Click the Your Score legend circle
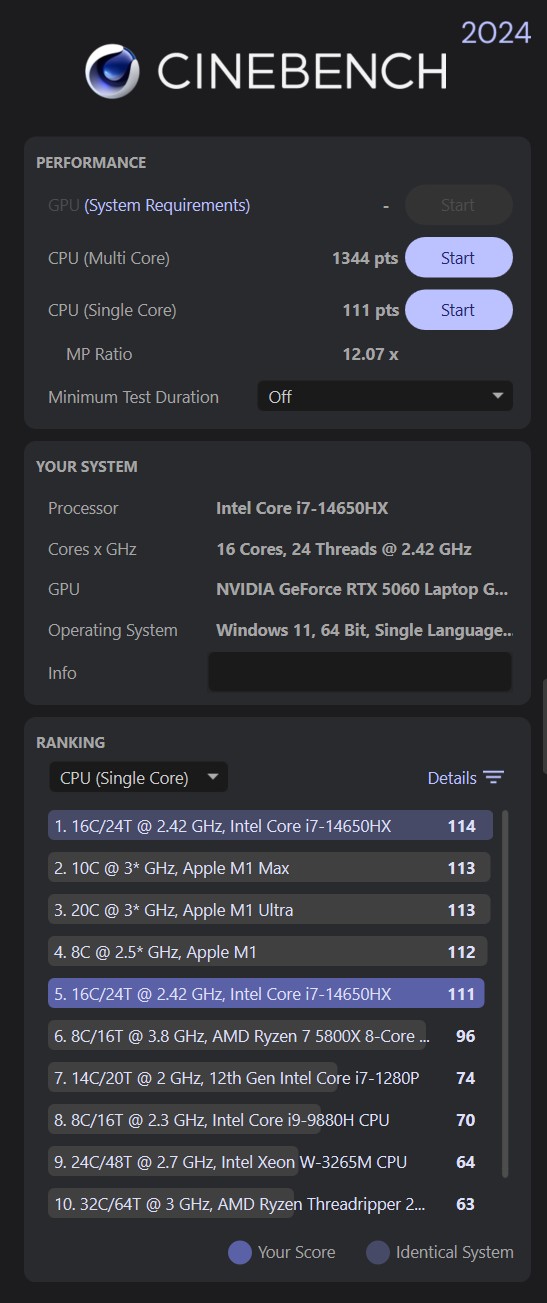This screenshot has height=1303, width=547. [240, 1252]
